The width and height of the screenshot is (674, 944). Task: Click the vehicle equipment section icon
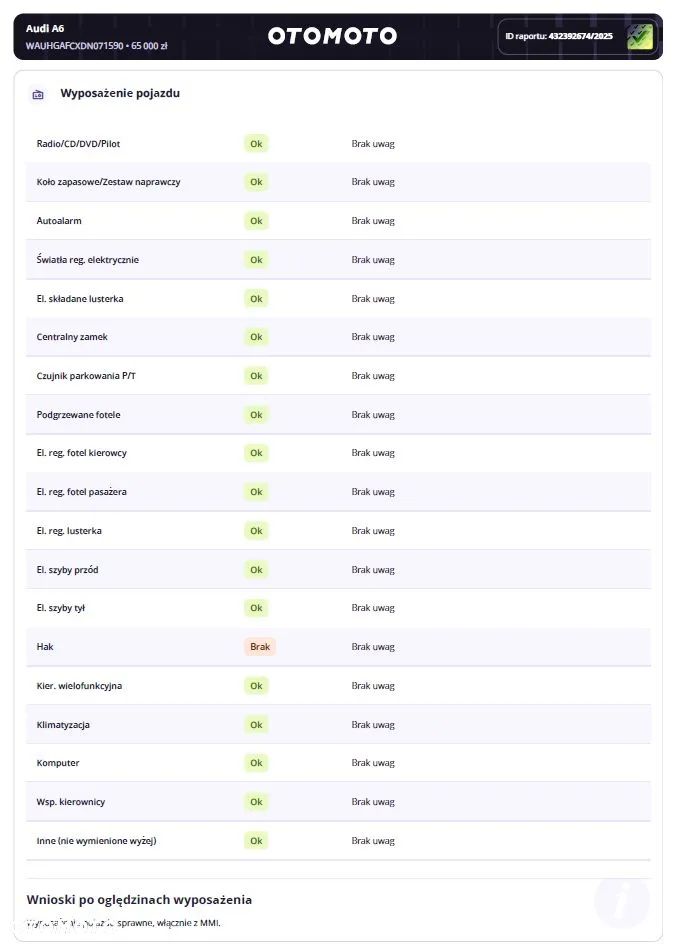tap(38, 94)
